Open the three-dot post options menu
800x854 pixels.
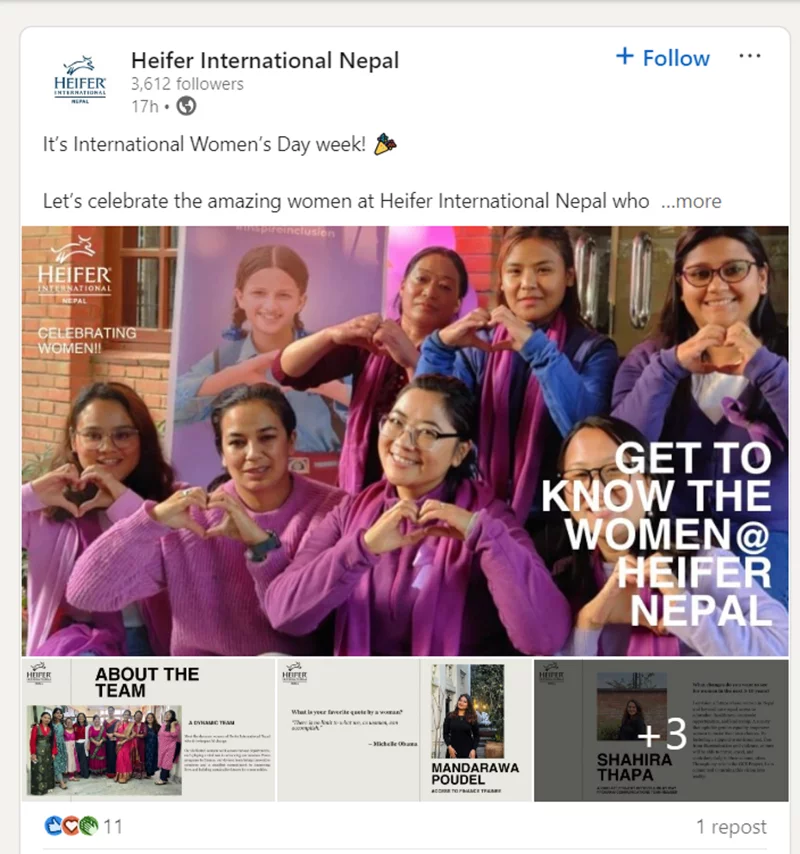point(750,56)
